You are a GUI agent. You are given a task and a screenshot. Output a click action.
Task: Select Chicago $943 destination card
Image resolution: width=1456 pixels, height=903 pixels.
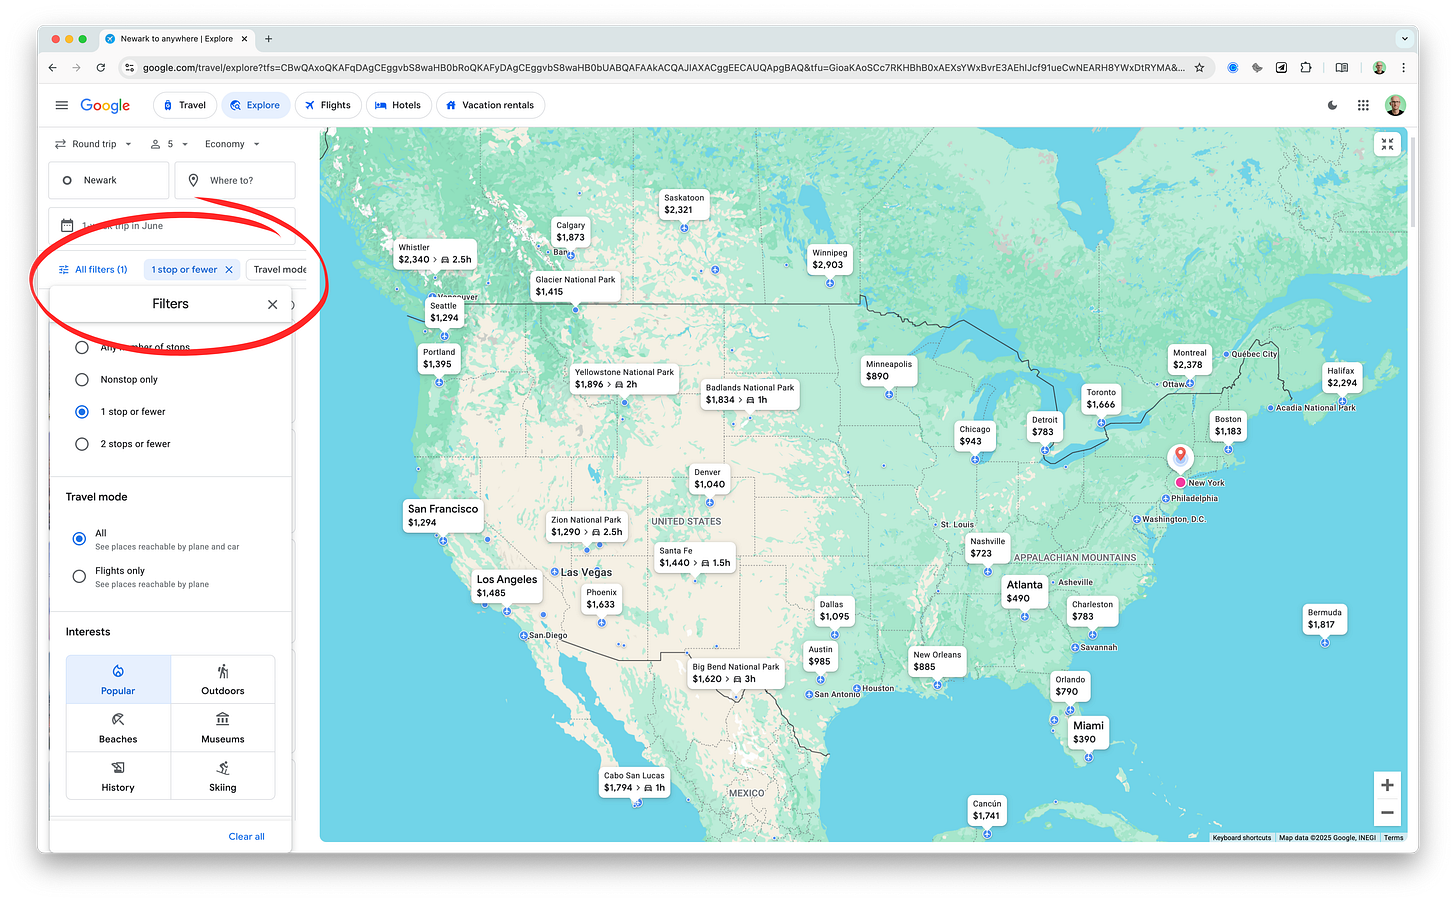click(x=975, y=436)
